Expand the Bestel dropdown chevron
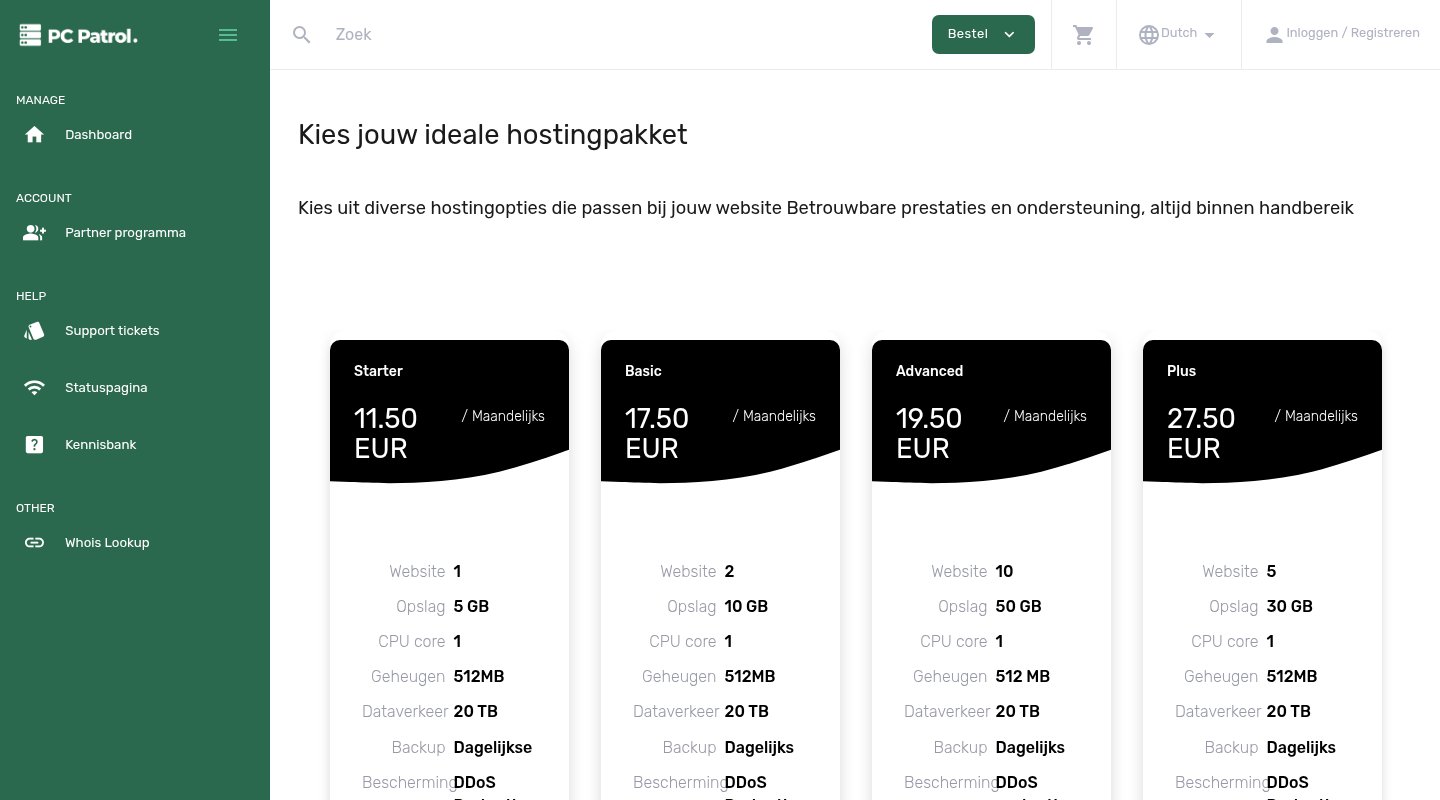This screenshot has width=1440, height=800. pos(1009,34)
